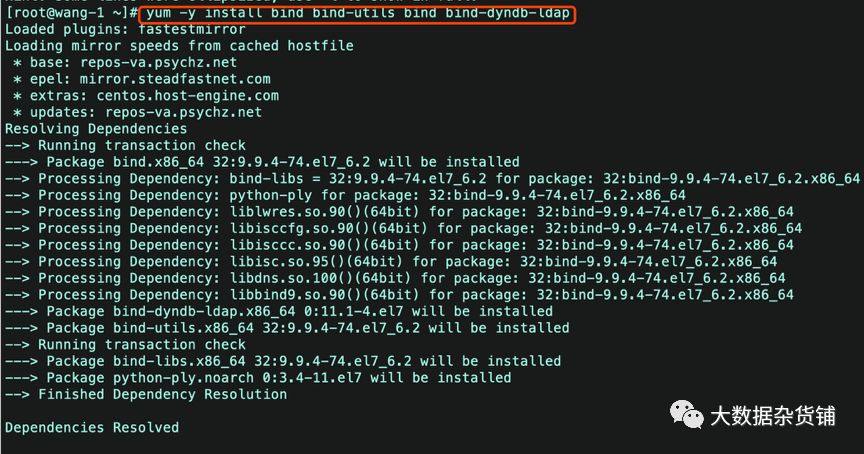
Task: Click the liblwres.so.90 dependency line
Action: [399, 212]
